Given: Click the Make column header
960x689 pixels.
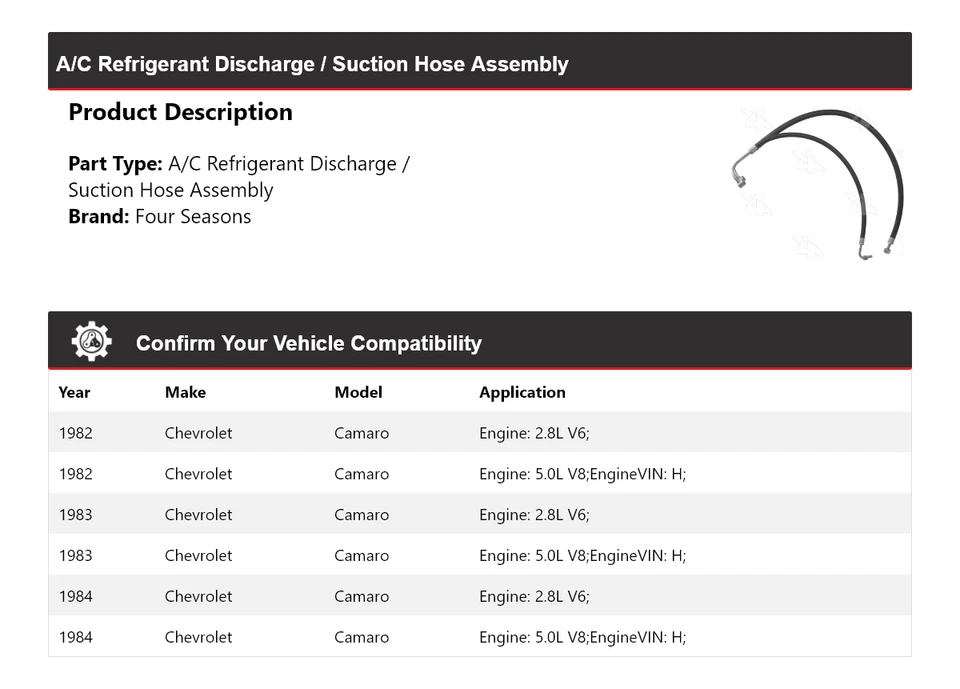Looking at the screenshot, I should click(185, 392).
